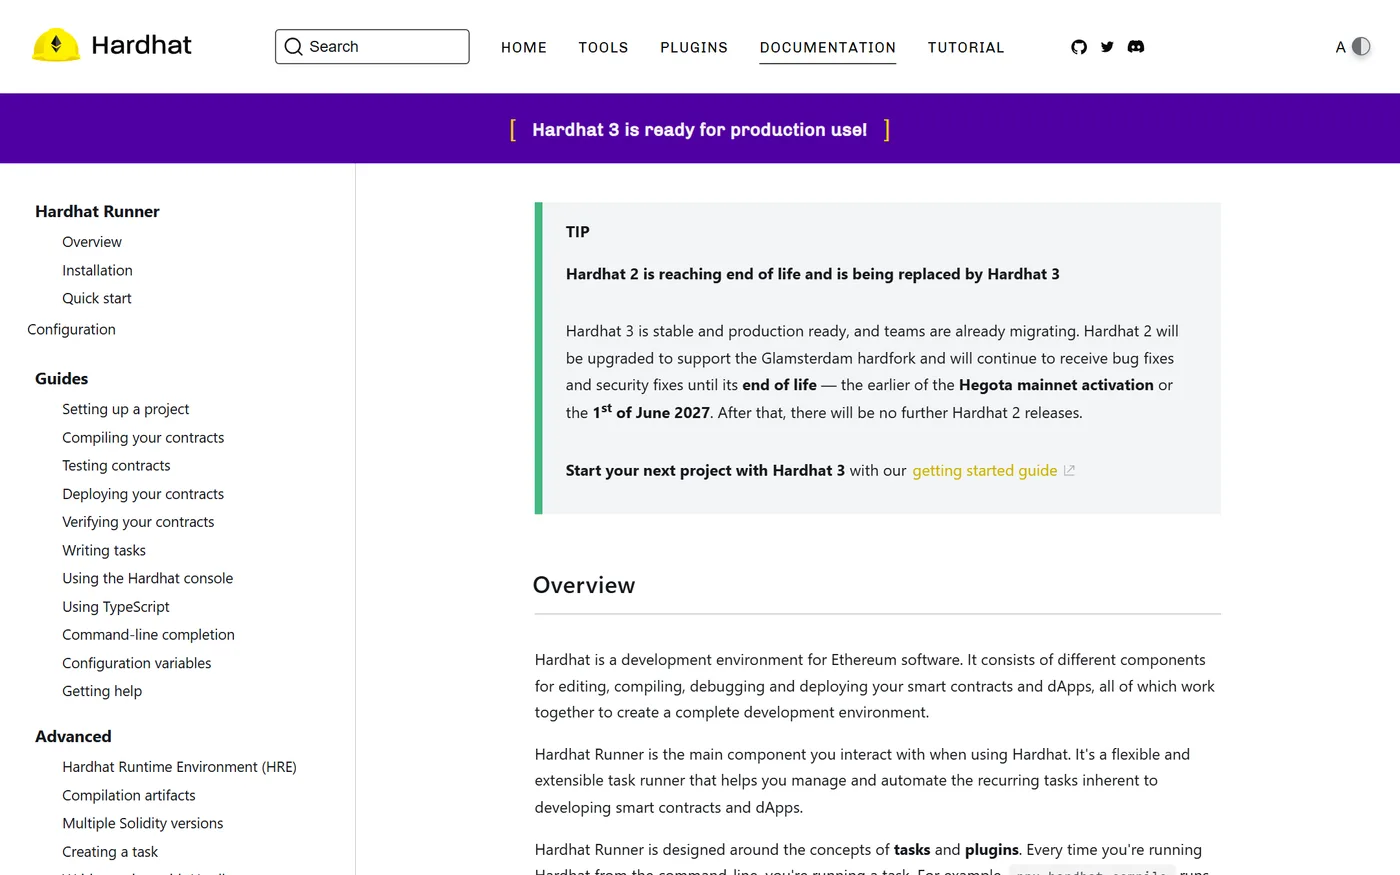Open the DOCUMENTATION nav item
Screen dimensions: 1400x875
pyautogui.click(x=828, y=48)
